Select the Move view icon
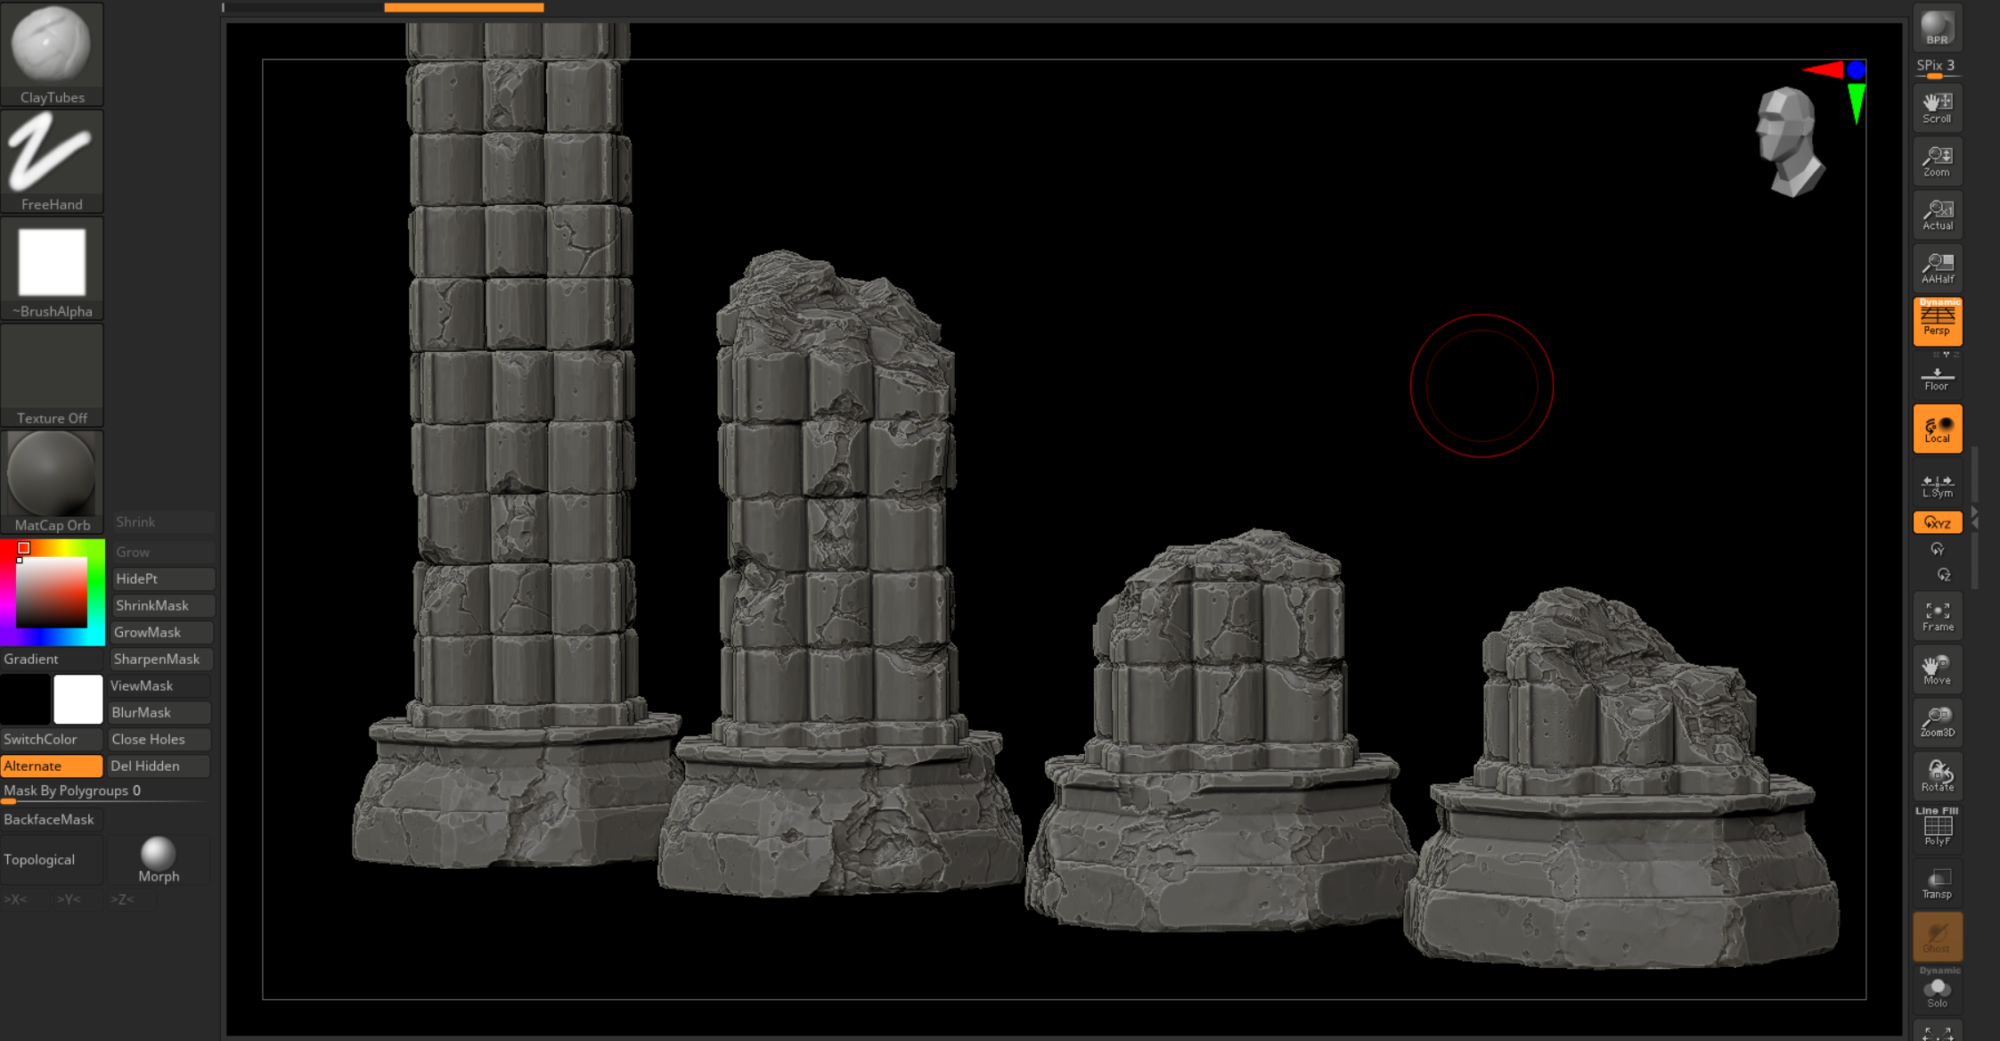 (1937, 669)
